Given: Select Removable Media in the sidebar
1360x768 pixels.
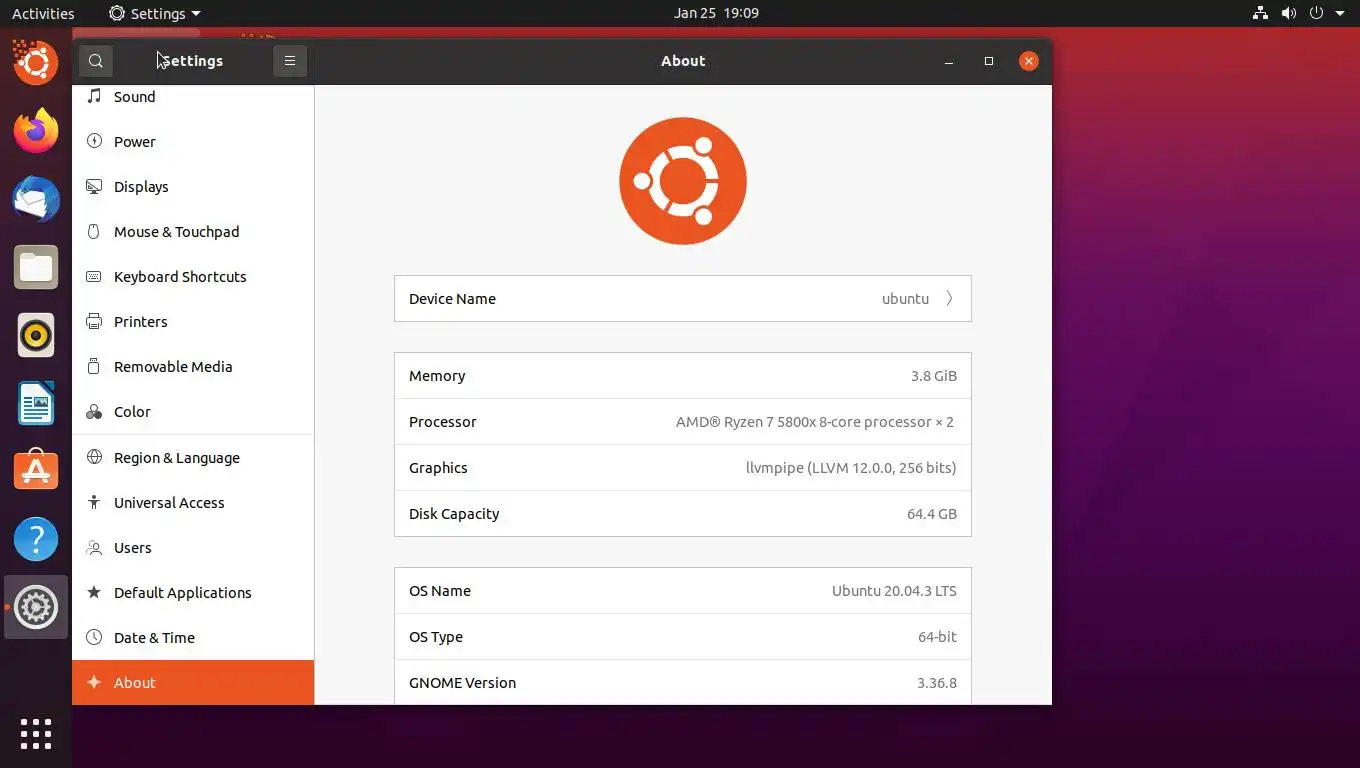Looking at the screenshot, I should click(x=193, y=366).
